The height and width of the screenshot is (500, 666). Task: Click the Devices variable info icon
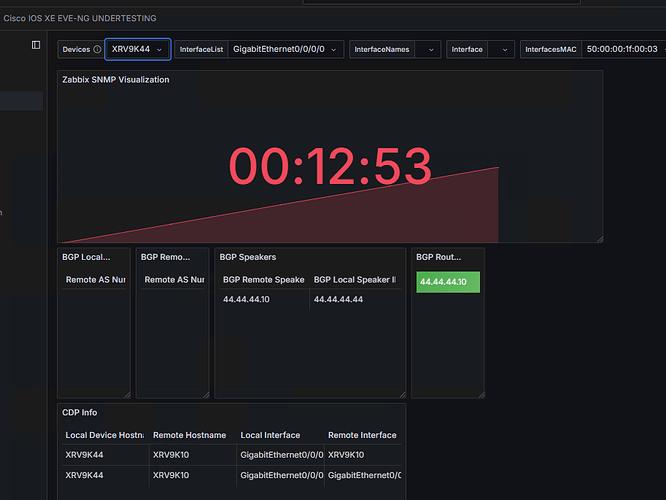[x=97, y=49]
